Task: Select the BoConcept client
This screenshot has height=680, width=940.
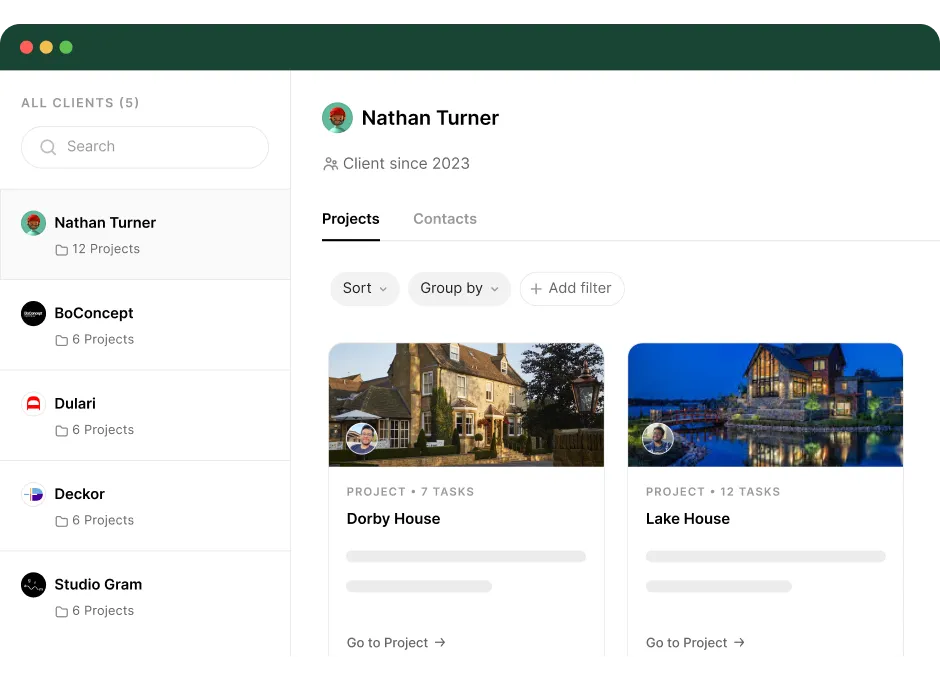Action: tap(145, 325)
